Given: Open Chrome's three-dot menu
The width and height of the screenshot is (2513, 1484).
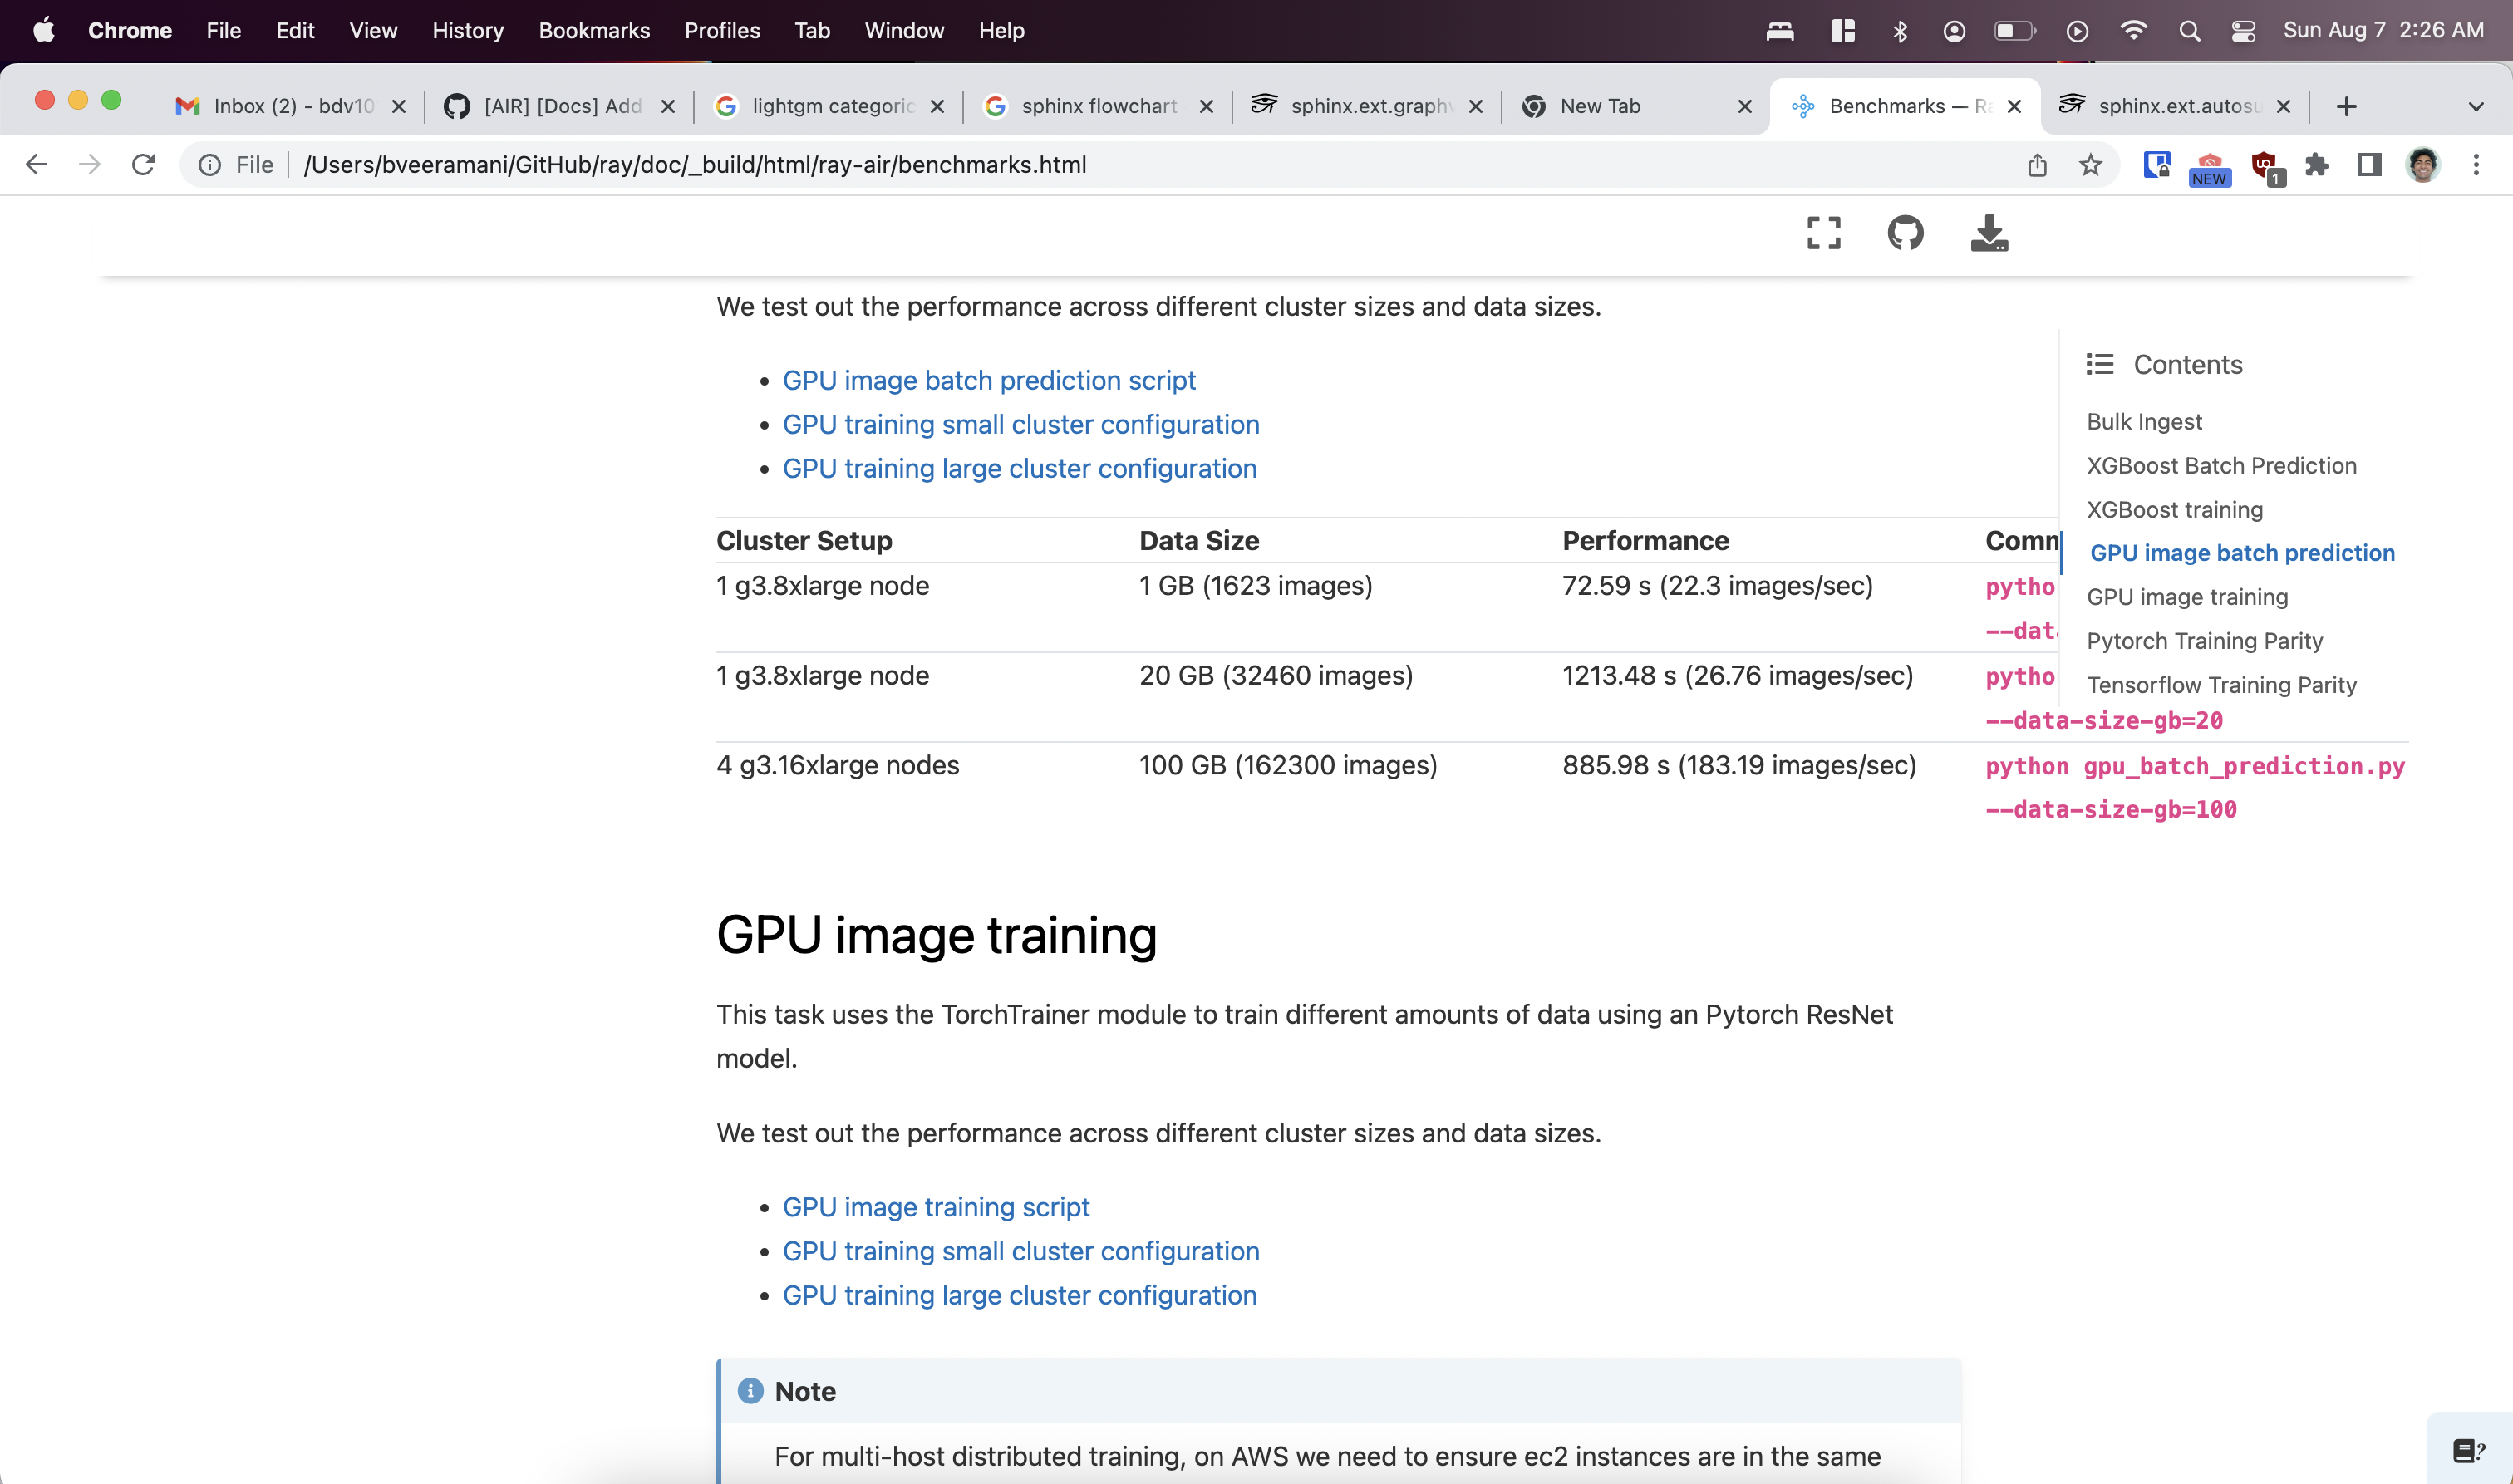Looking at the screenshot, I should tap(2476, 165).
